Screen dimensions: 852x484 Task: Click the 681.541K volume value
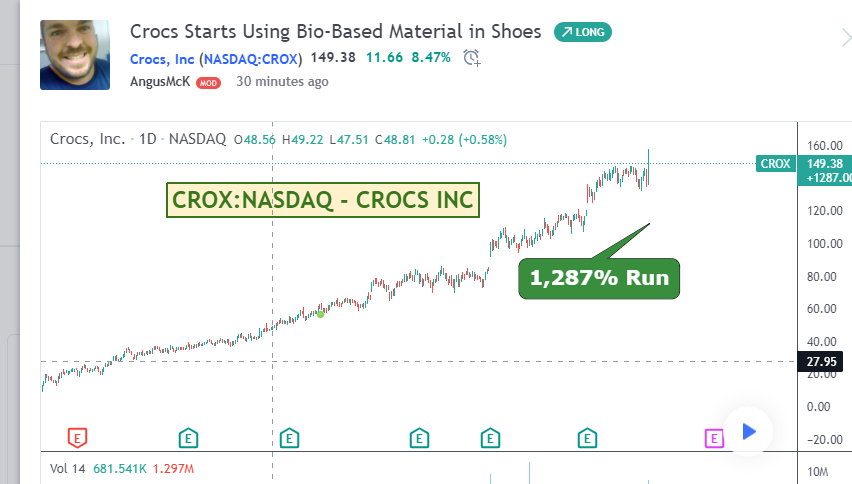pyautogui.click(x=120, y=469)
